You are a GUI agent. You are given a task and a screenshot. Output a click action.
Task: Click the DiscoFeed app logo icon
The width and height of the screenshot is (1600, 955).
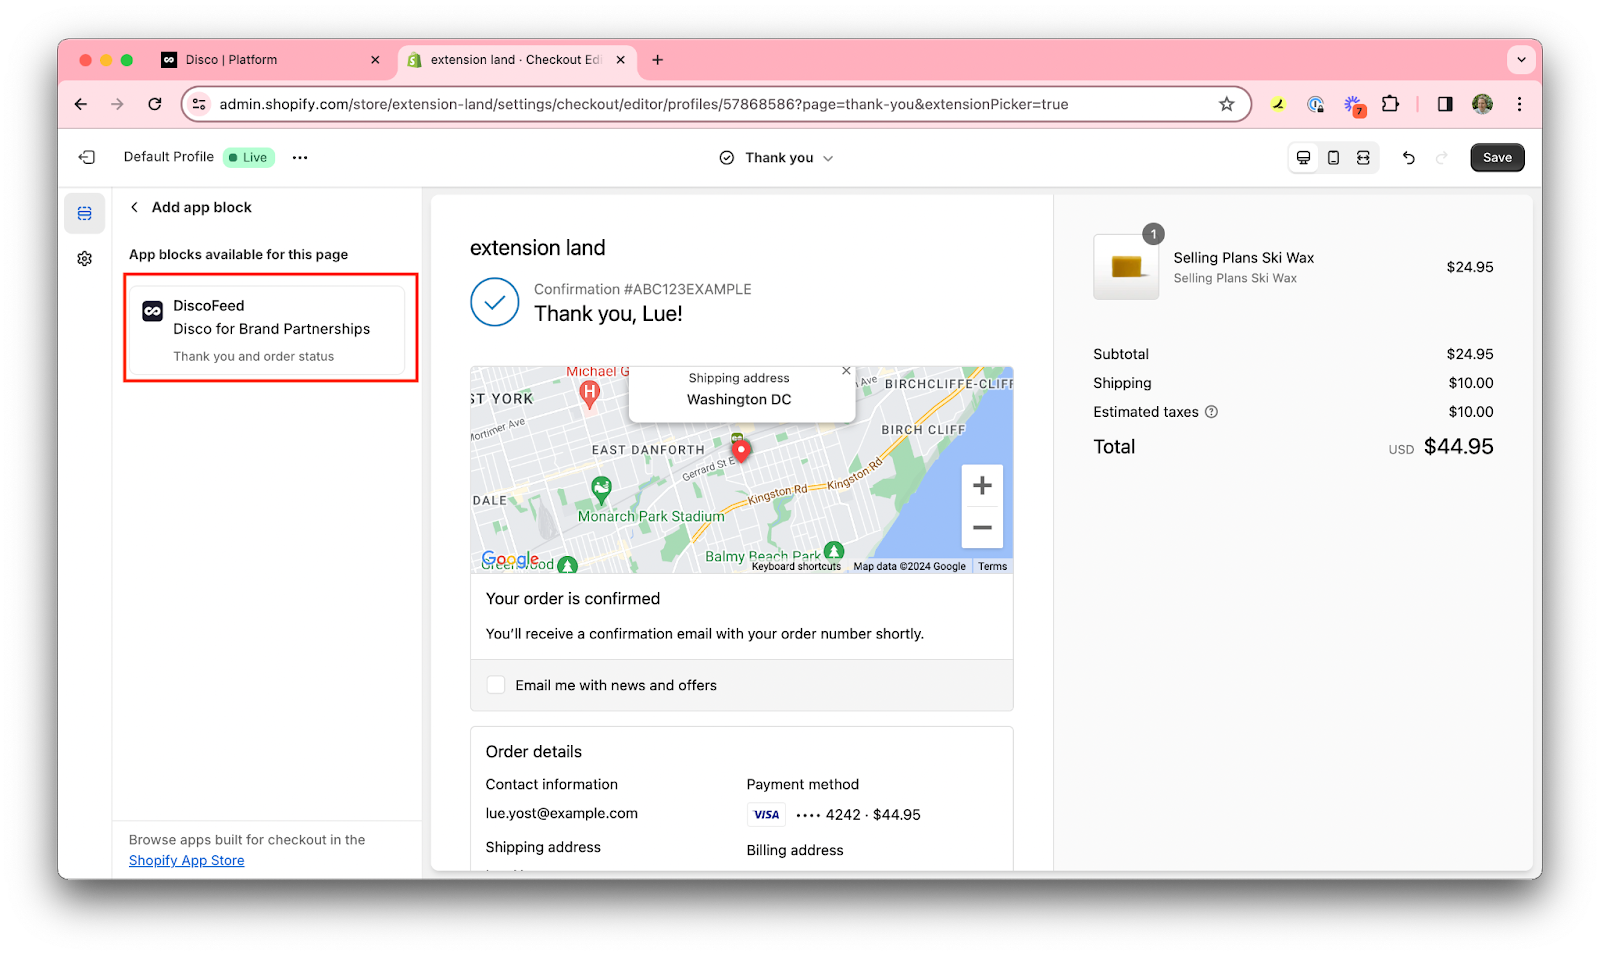152,311
